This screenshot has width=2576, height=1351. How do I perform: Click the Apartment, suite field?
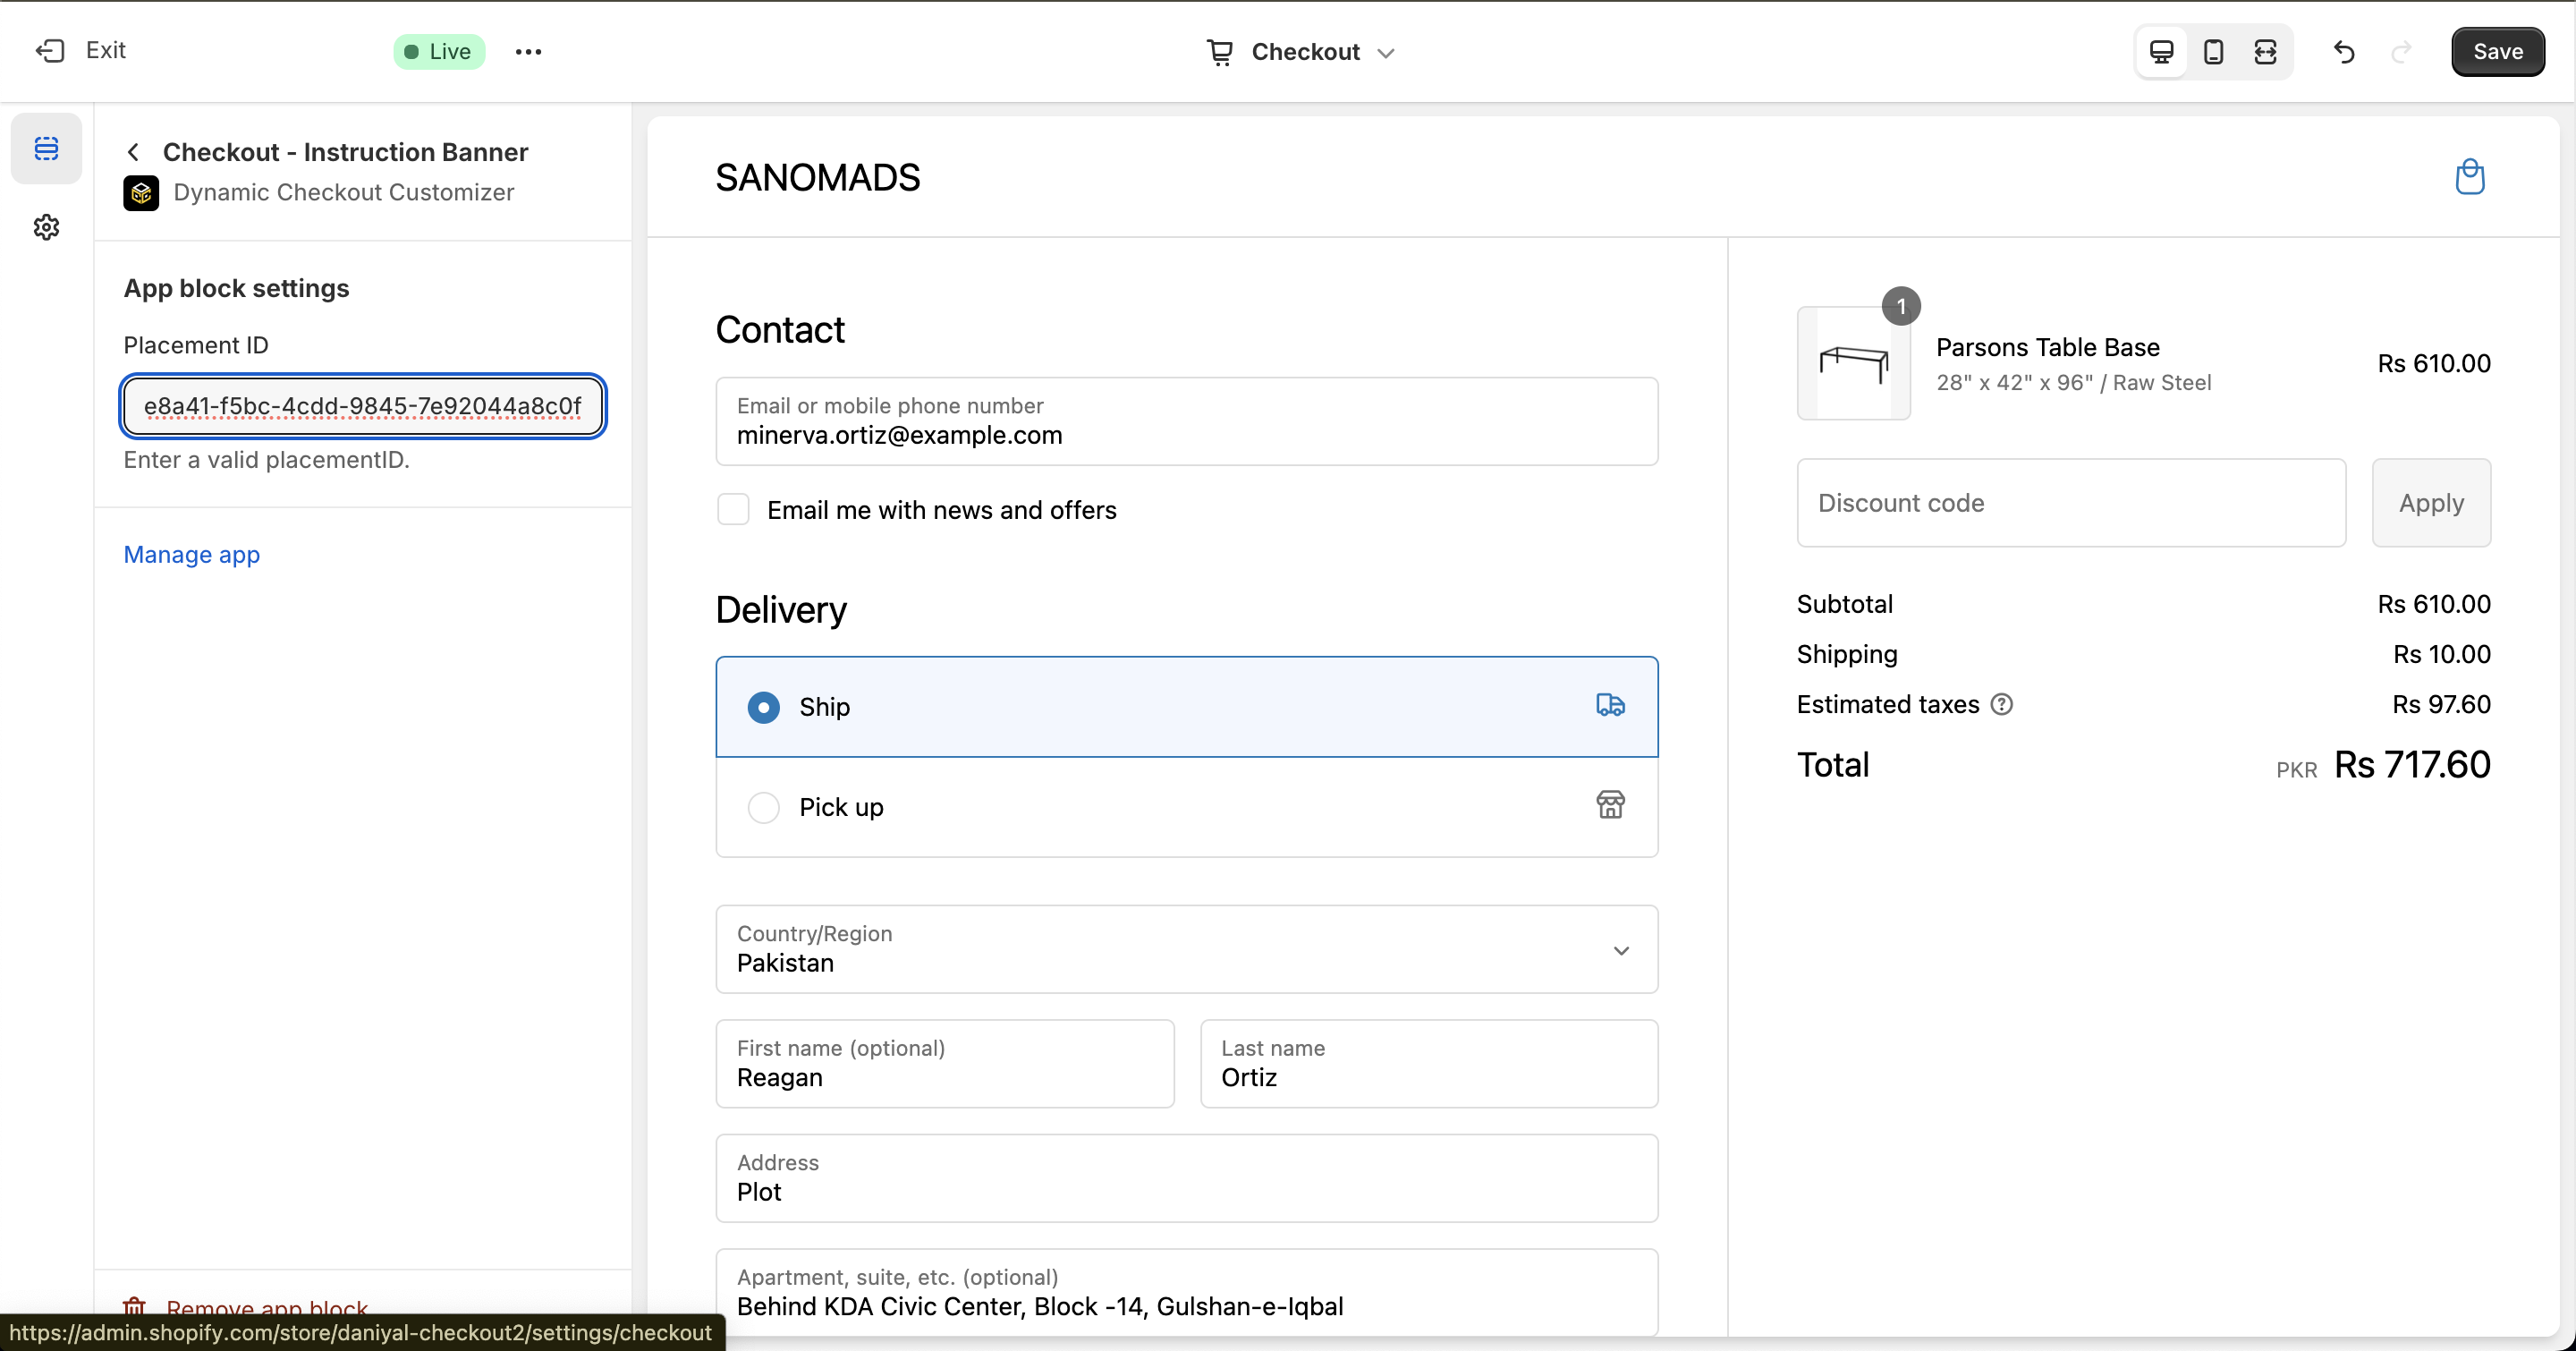coord(1186,1292)
